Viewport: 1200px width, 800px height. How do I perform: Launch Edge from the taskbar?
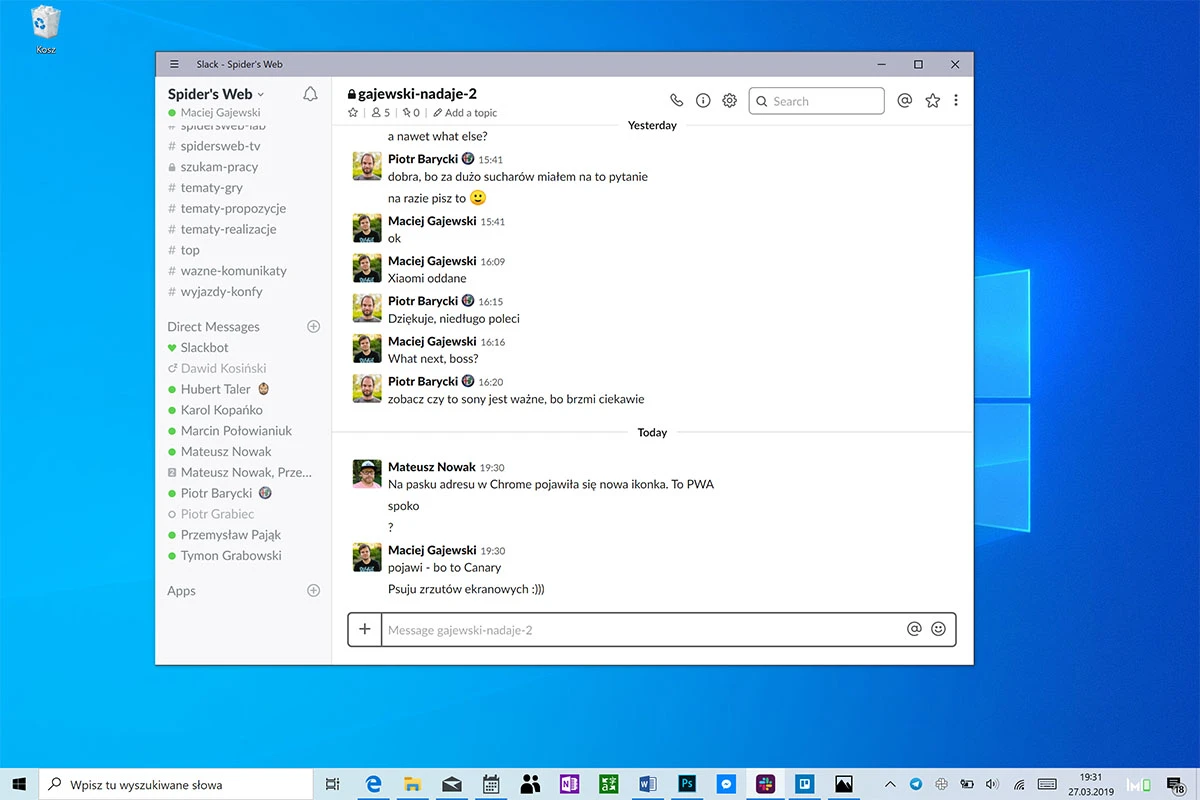[x=374, y=784]
